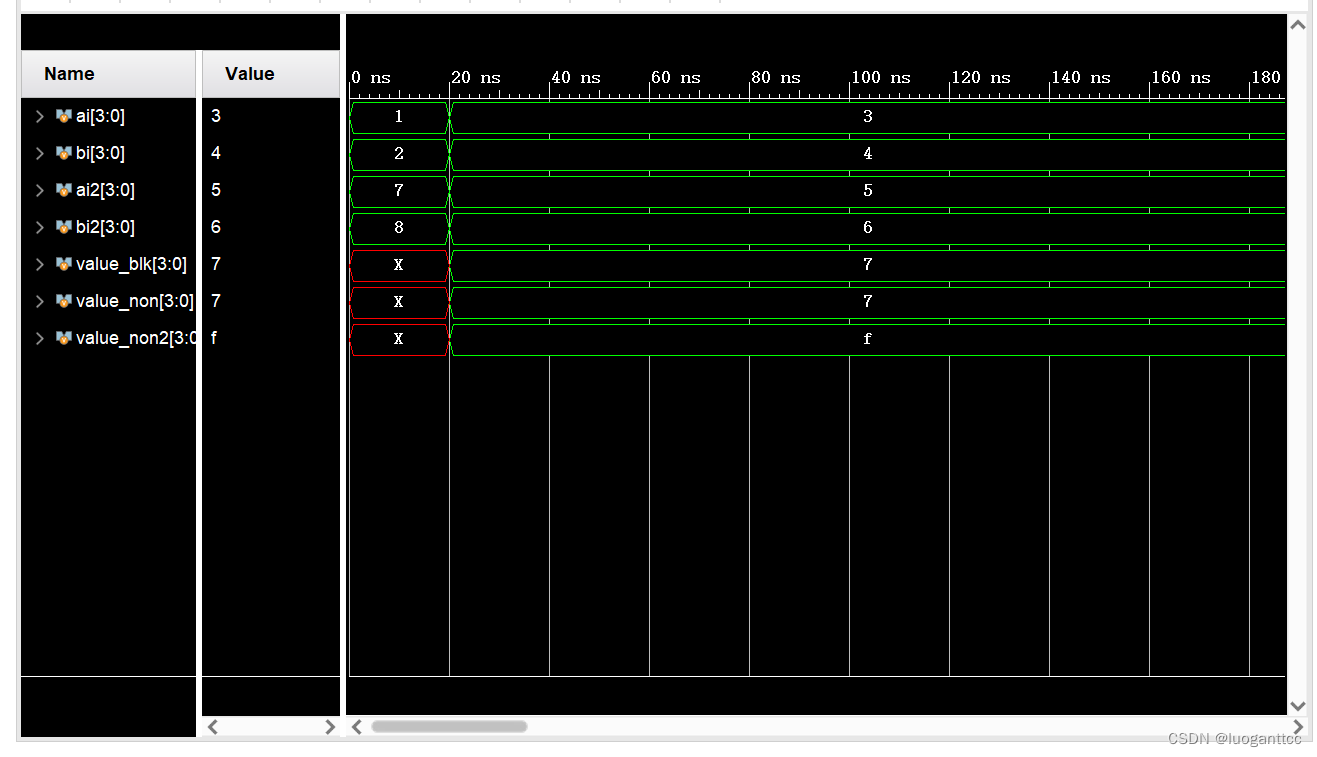Expand the value_blk[3:0] signal bus
1317x757 pixels.
pyautogui.click(x=39, y=264)
